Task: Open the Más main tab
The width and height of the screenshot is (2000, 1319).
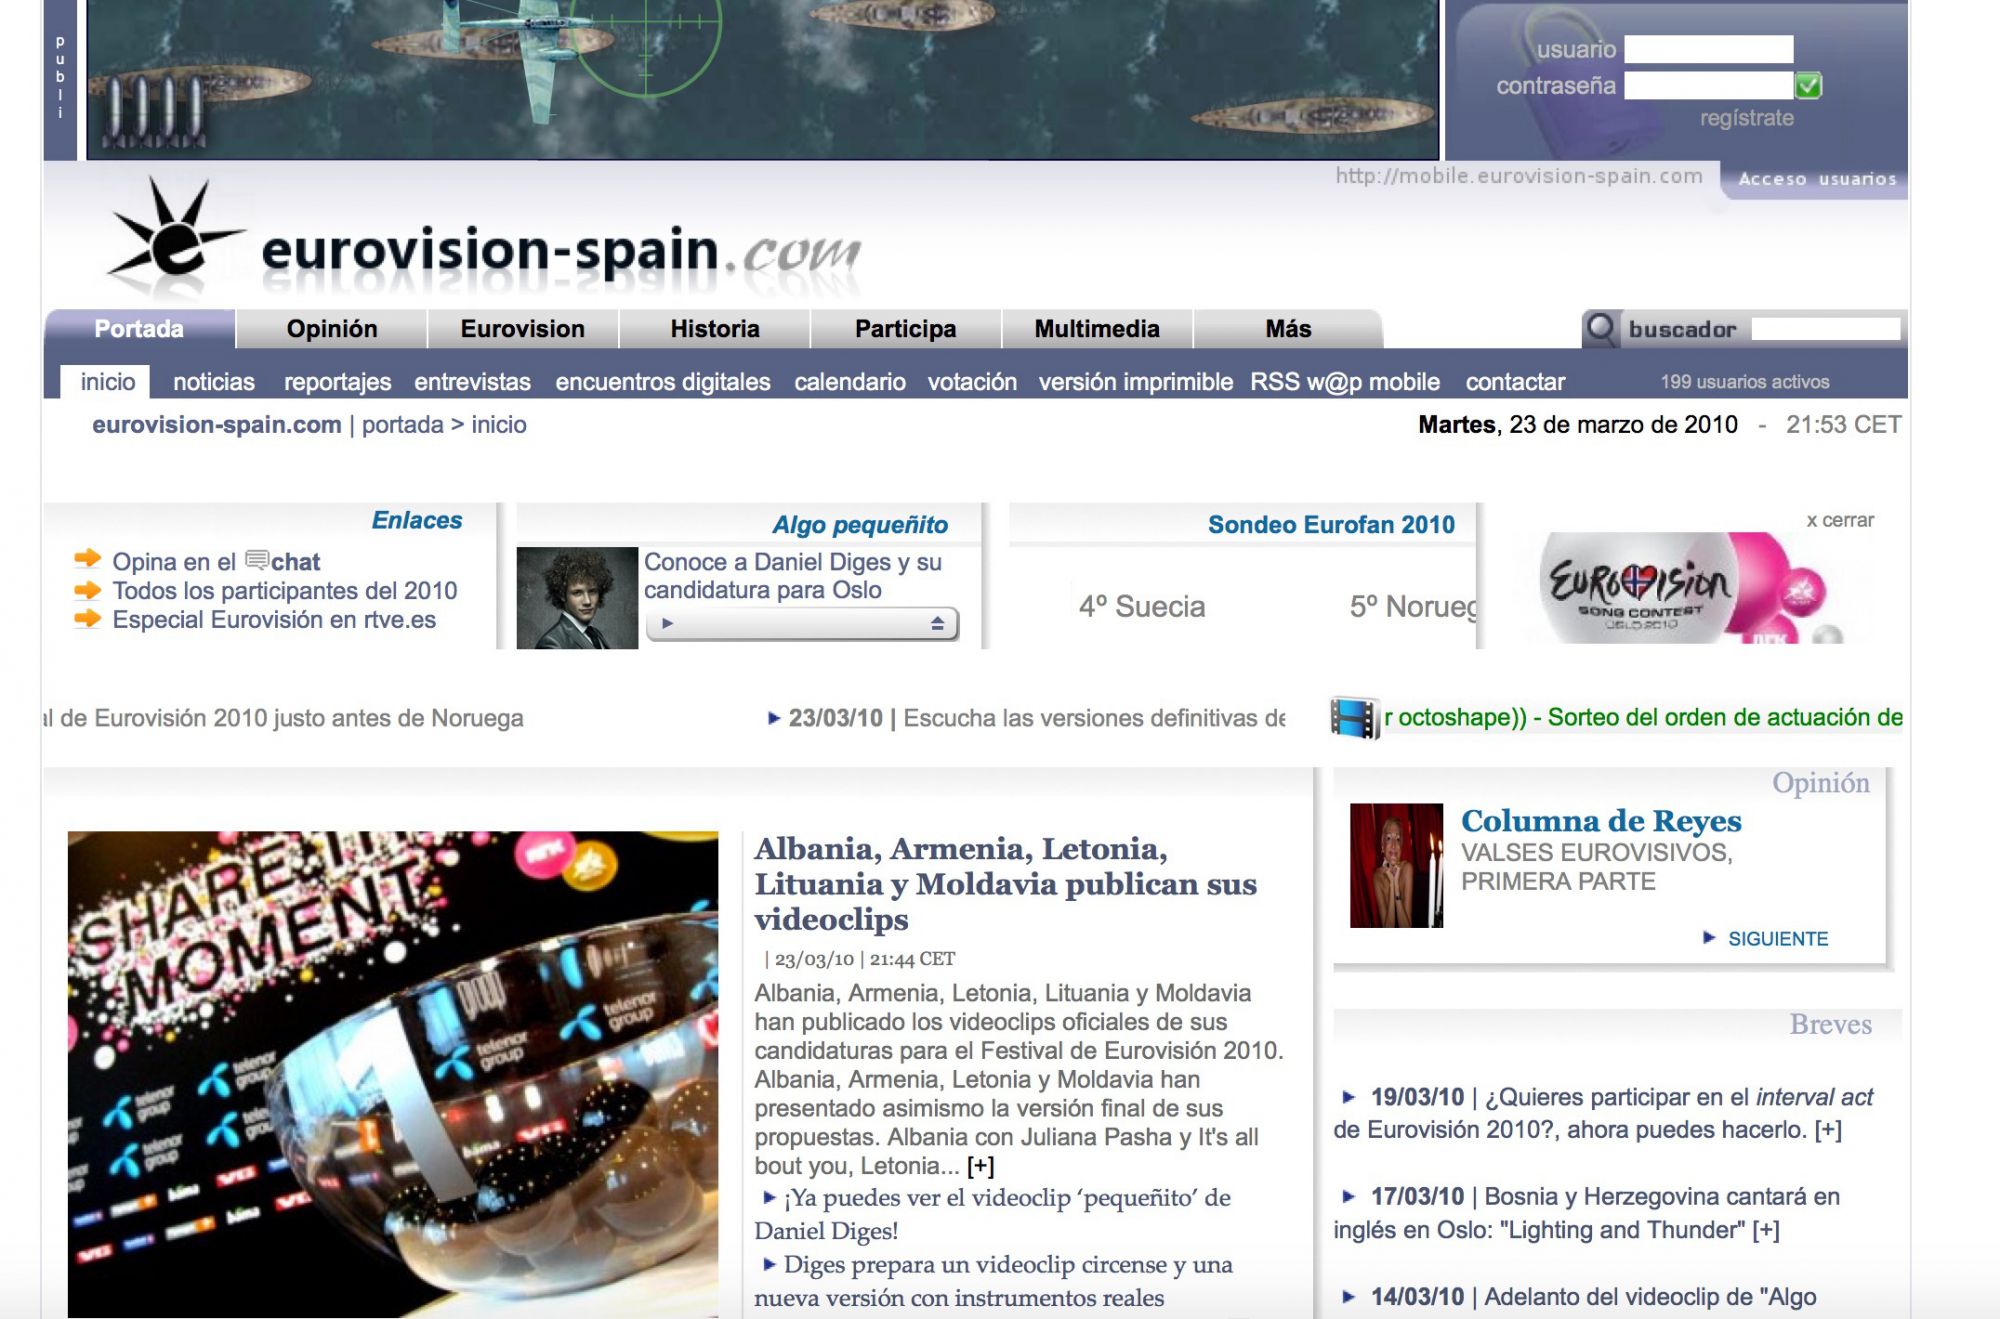Action: click(1288, 329)
